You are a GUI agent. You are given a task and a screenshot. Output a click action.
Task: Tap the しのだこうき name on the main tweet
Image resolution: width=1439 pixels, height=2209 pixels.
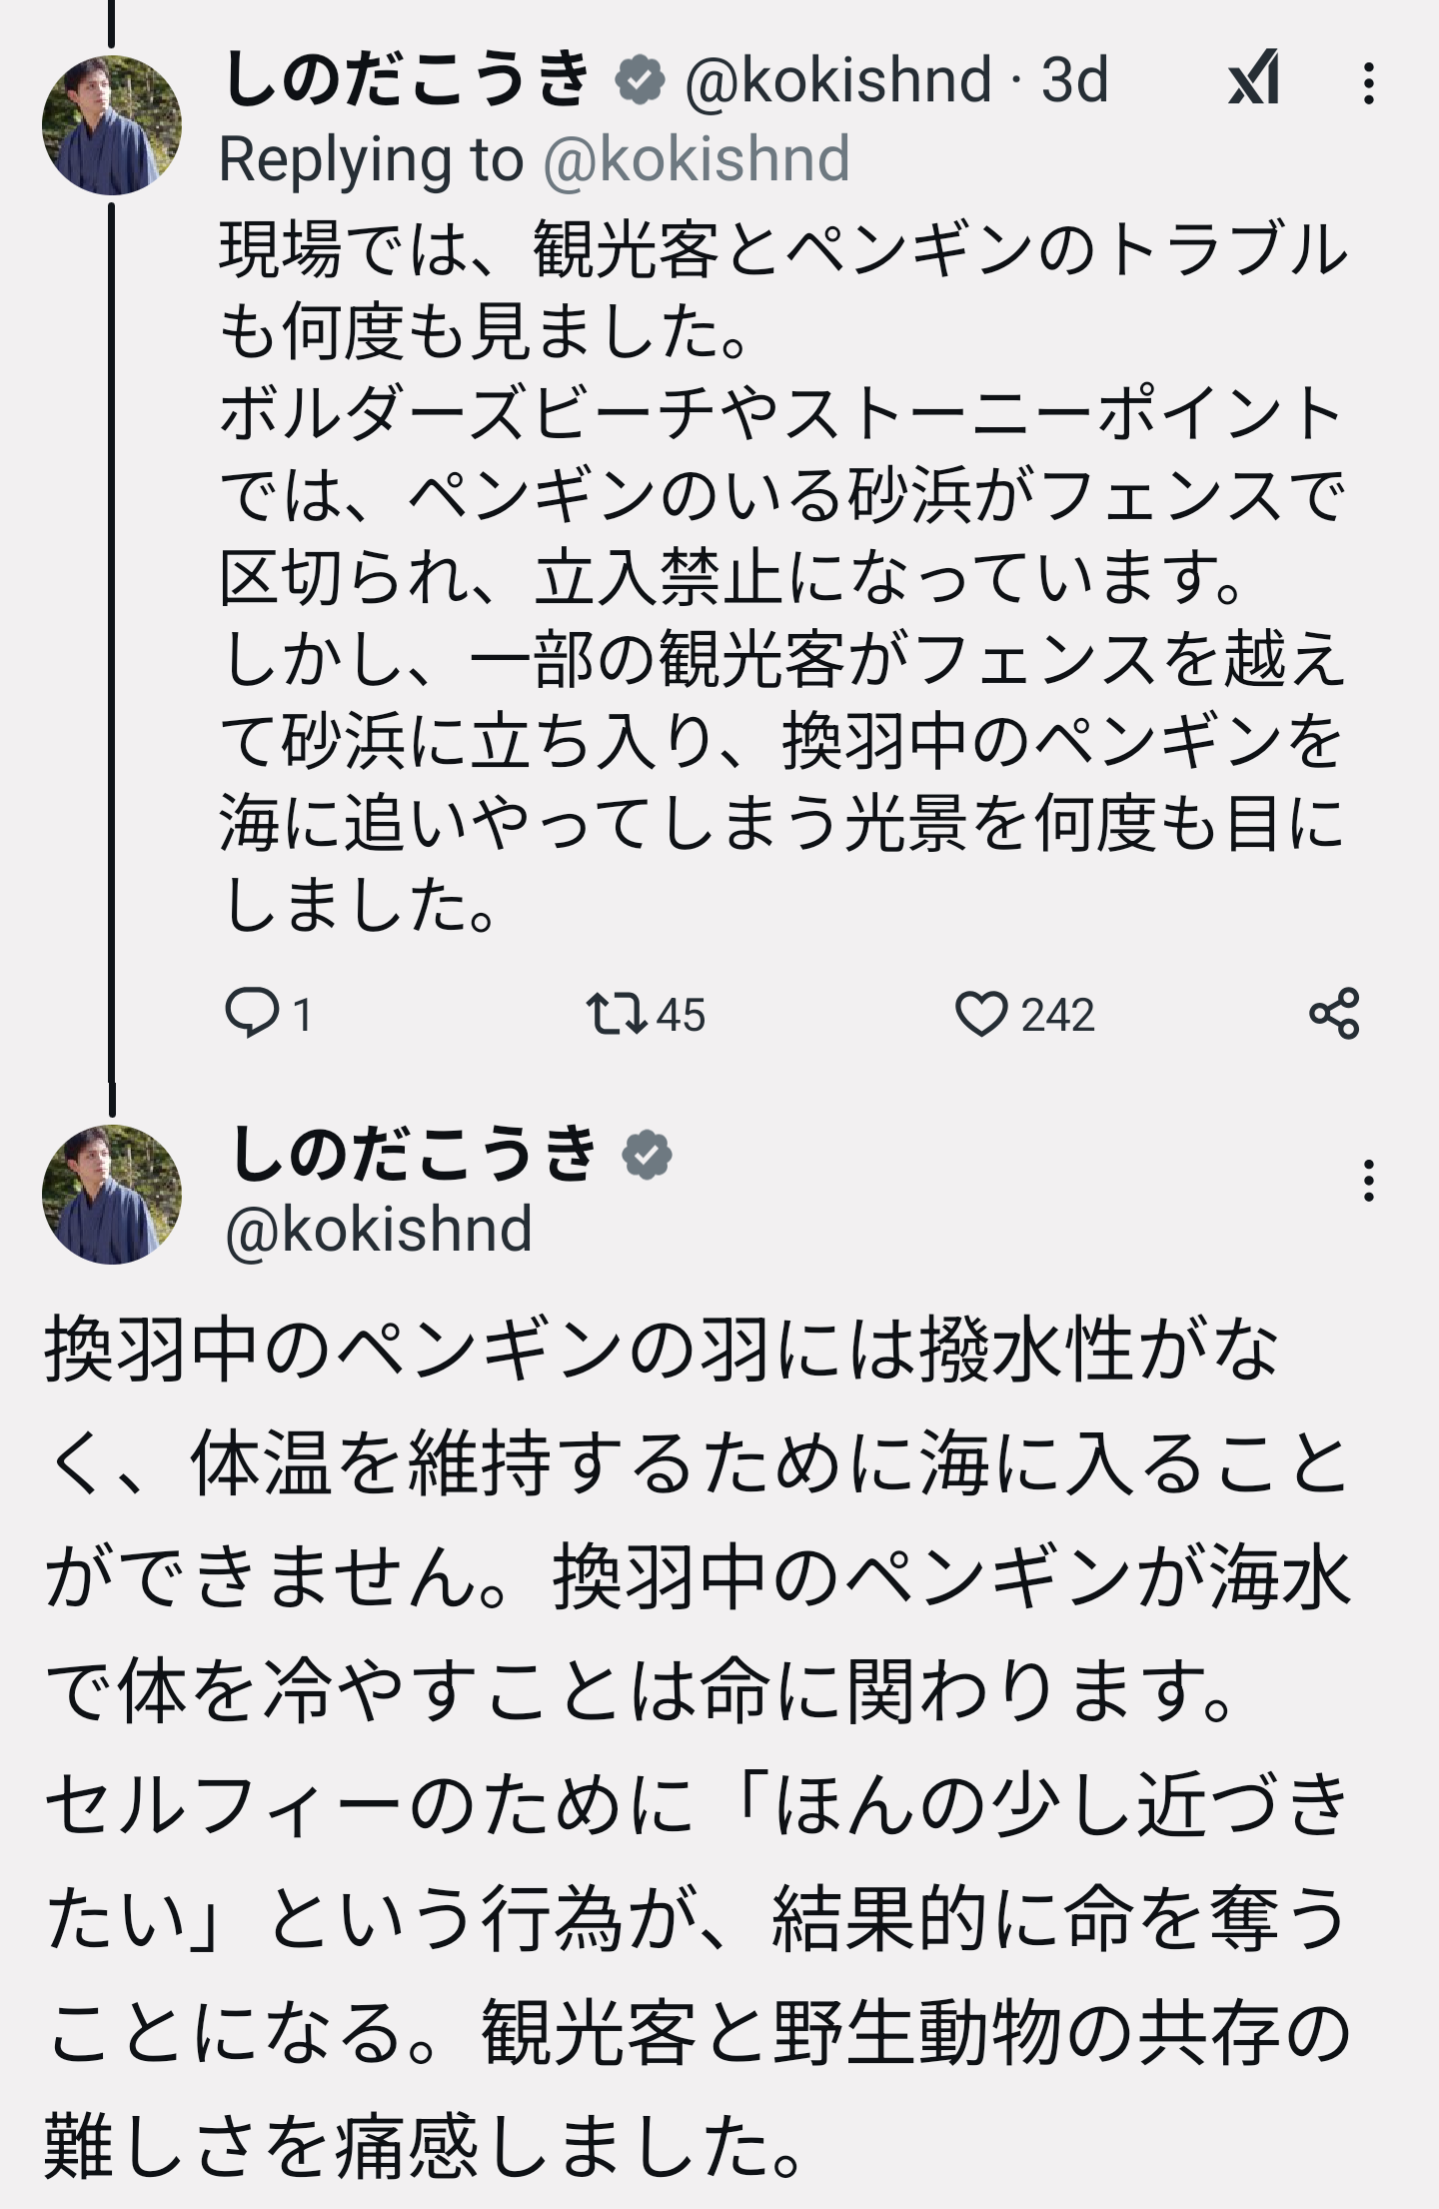tap(412, 1155)
